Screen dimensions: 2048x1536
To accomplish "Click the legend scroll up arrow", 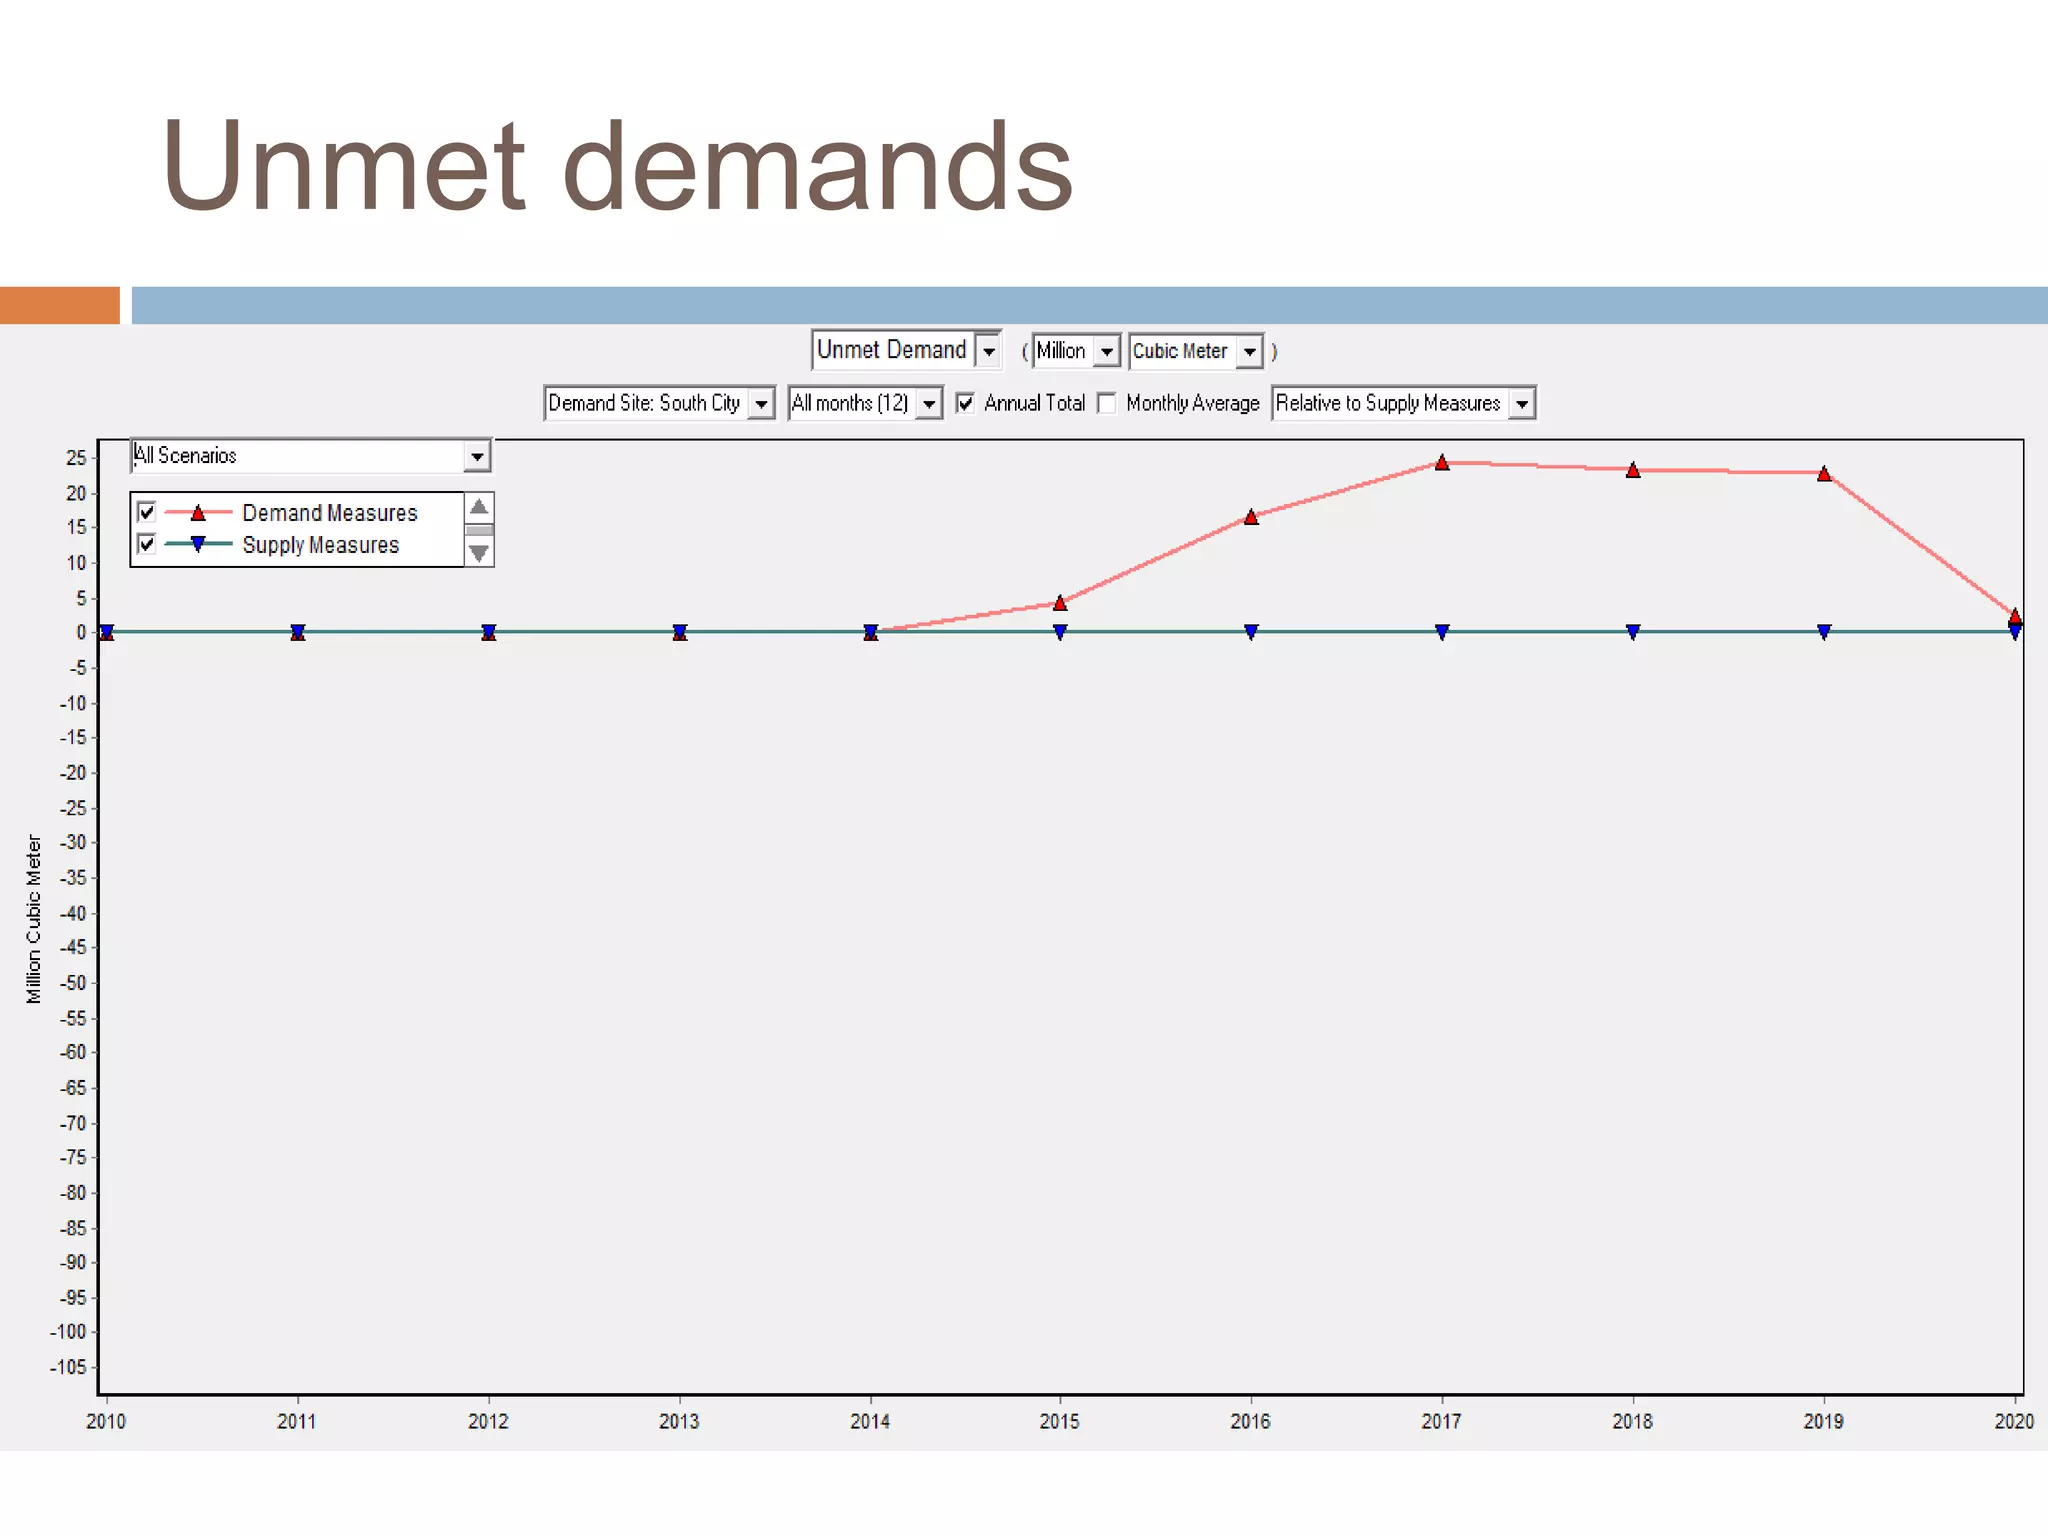I will coord(479,507).
